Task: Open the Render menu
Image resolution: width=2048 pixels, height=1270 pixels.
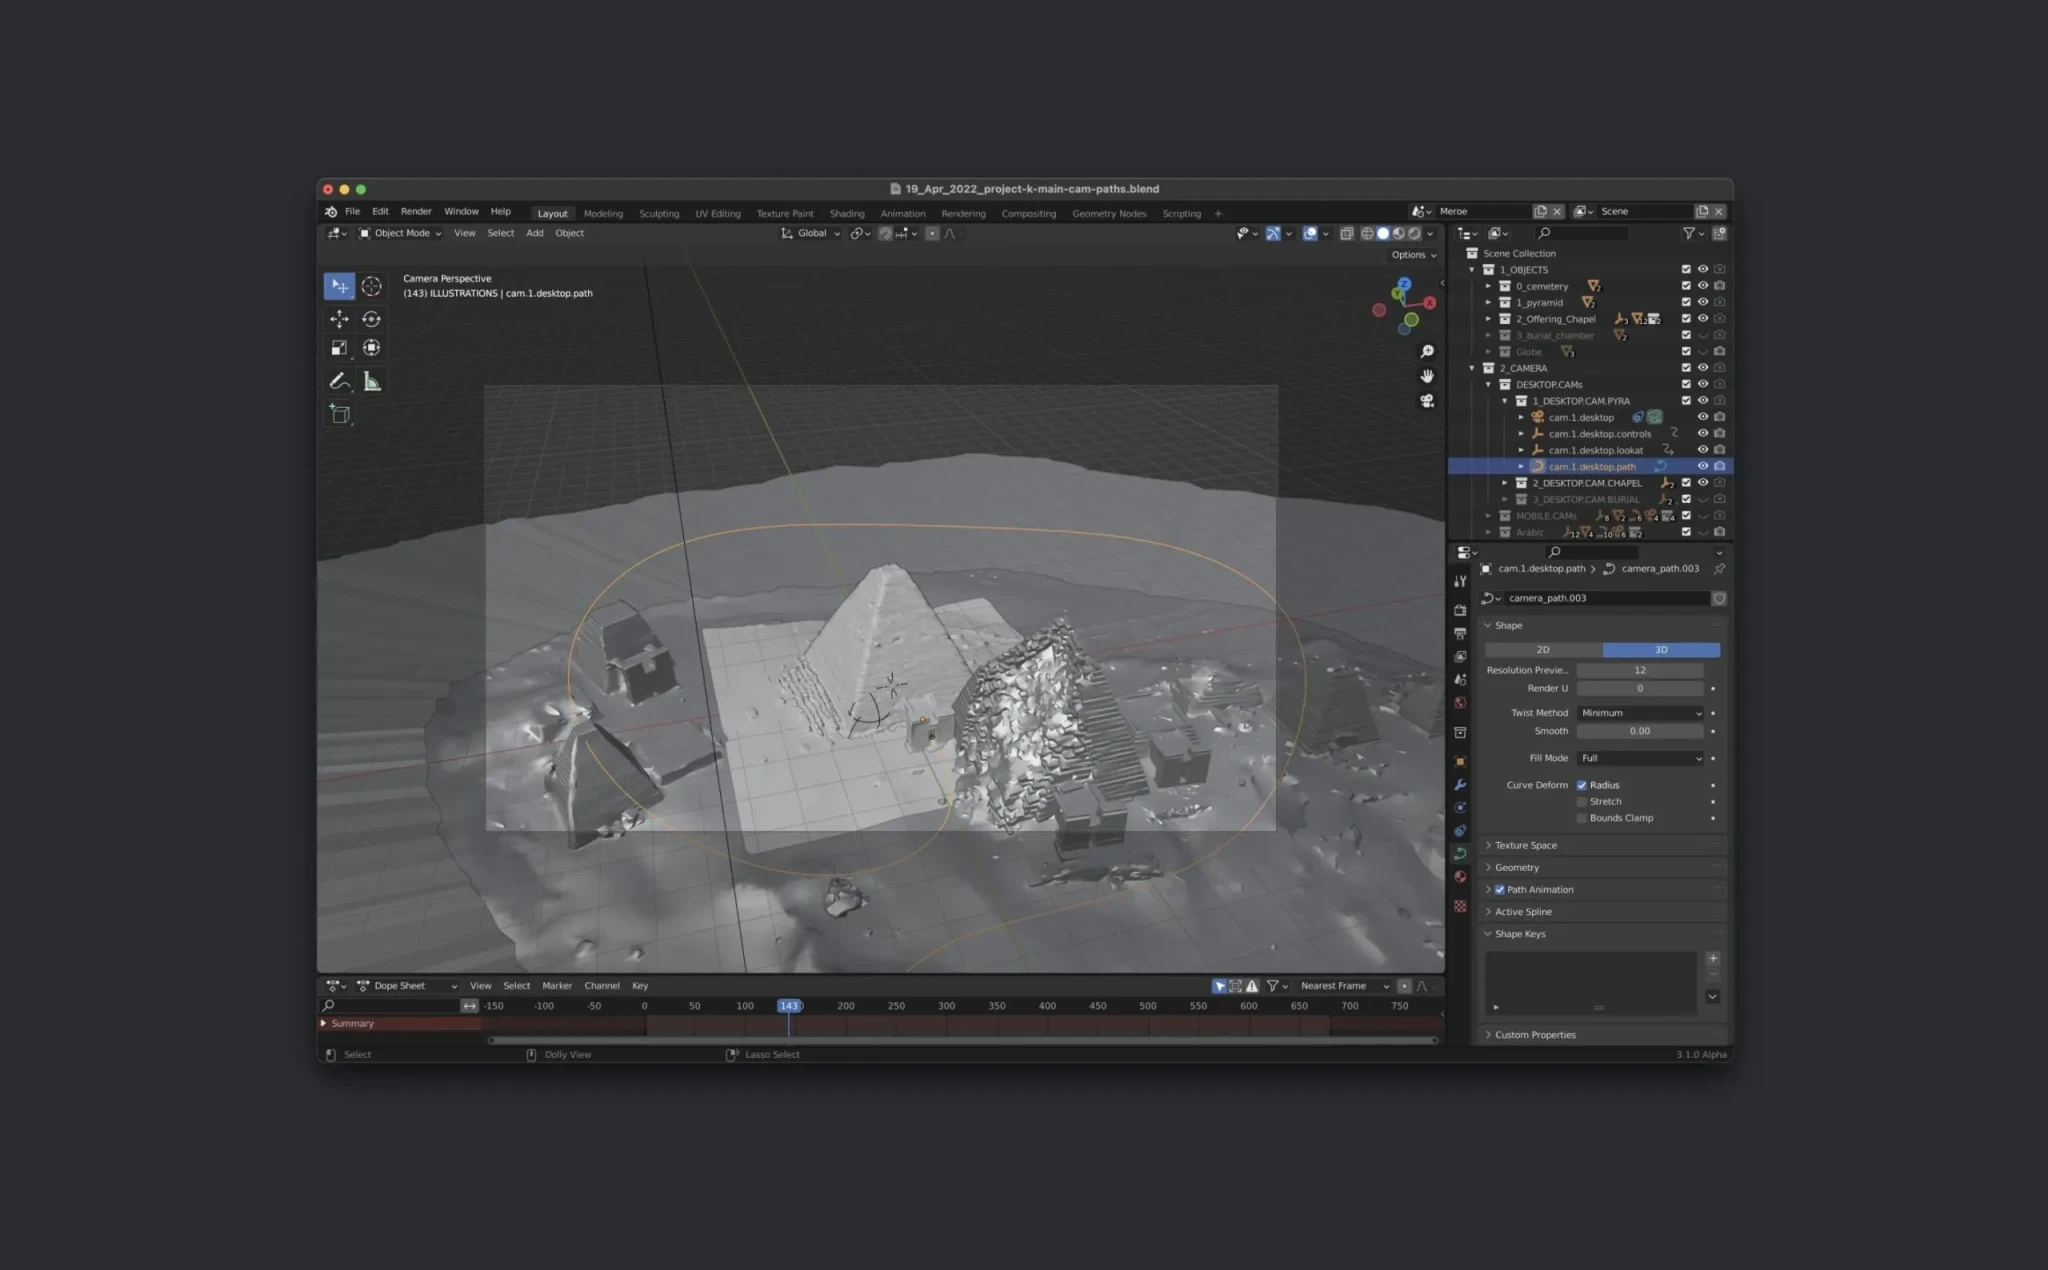Action: 416,212
